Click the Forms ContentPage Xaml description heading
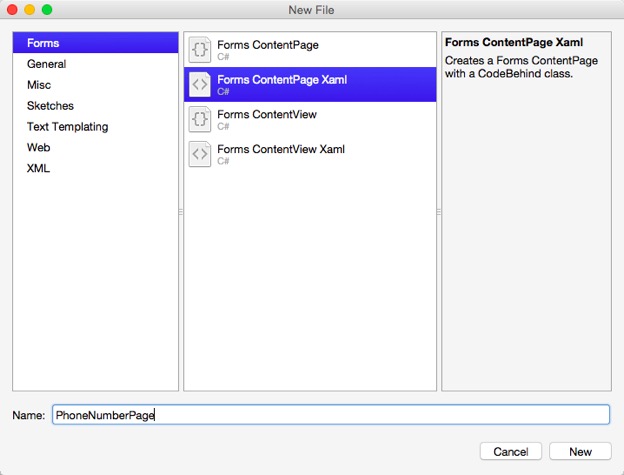Viewport: 624px width, 475px height. 514,42
